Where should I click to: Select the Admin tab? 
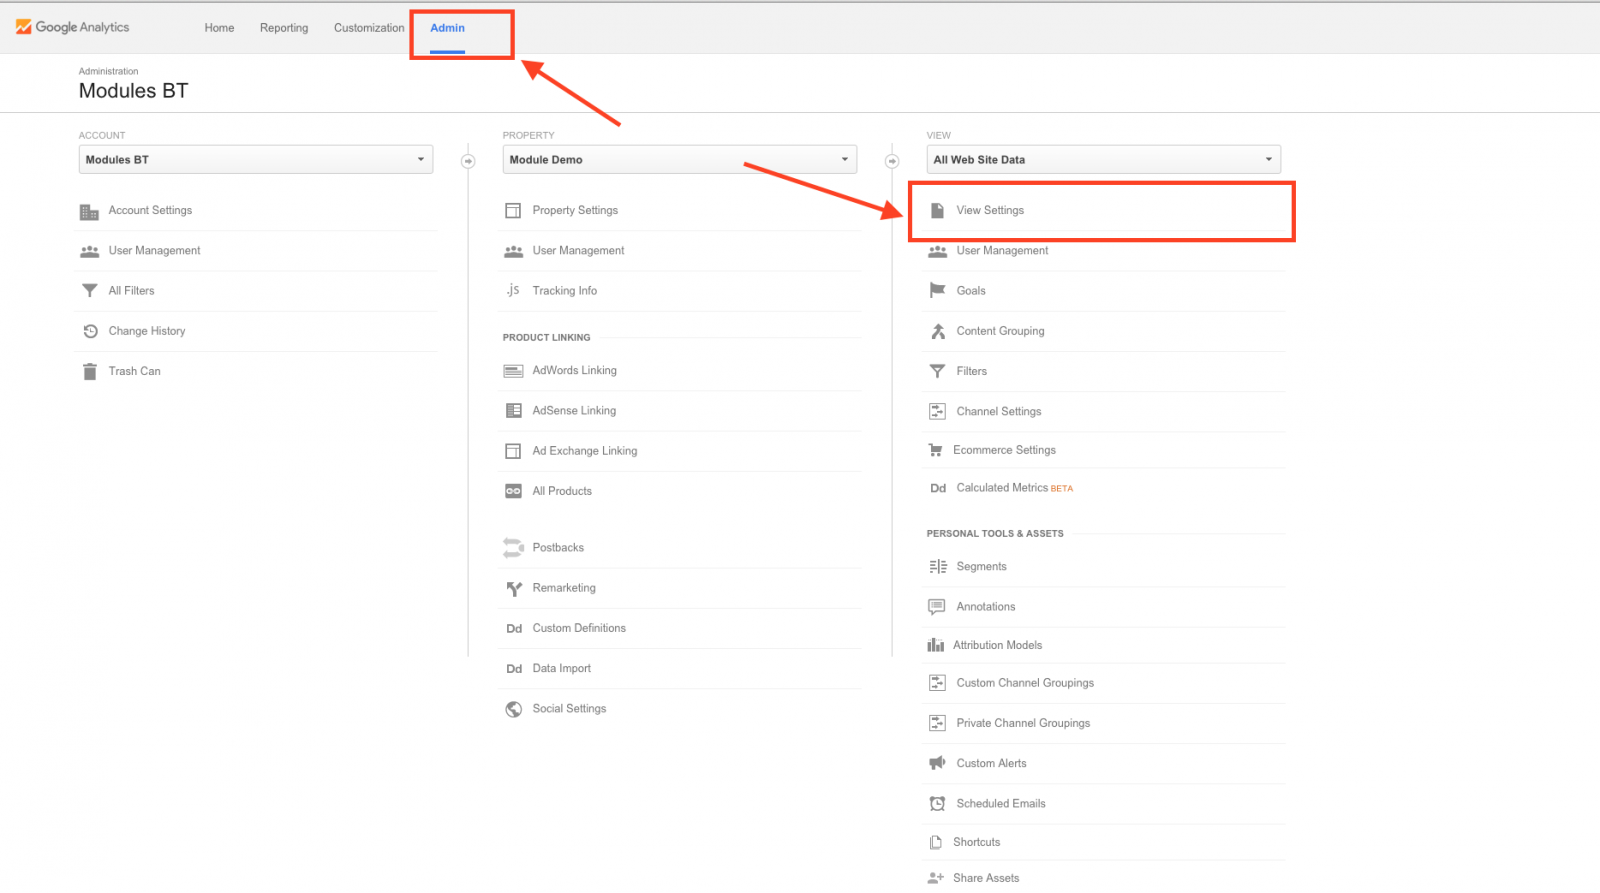[447, 28]
